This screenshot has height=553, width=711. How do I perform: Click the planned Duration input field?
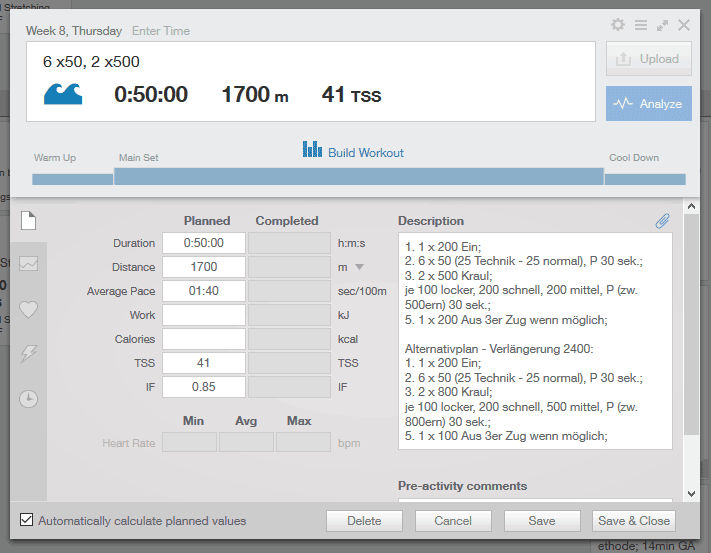click(x=203, y=243)
